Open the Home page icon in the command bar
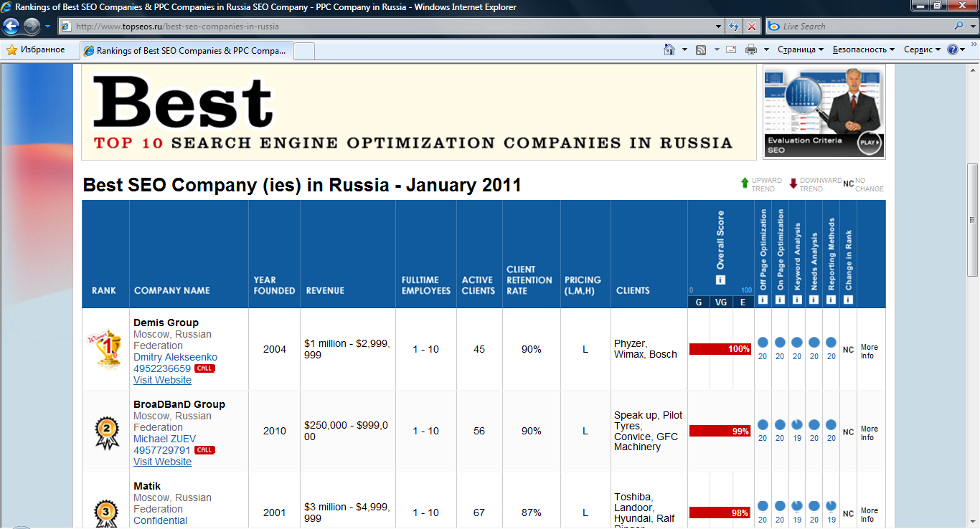The height and width of the screenshot is (529, 980). (669, 49)
